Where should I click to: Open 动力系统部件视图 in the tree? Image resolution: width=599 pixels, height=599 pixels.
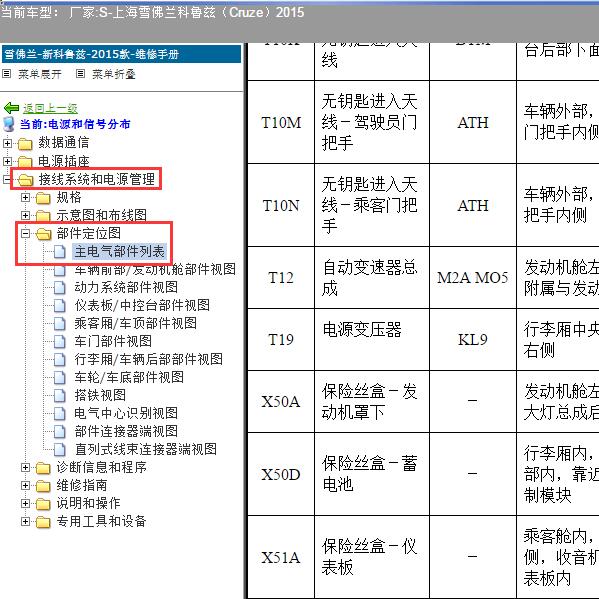click(x=126, y=288)
